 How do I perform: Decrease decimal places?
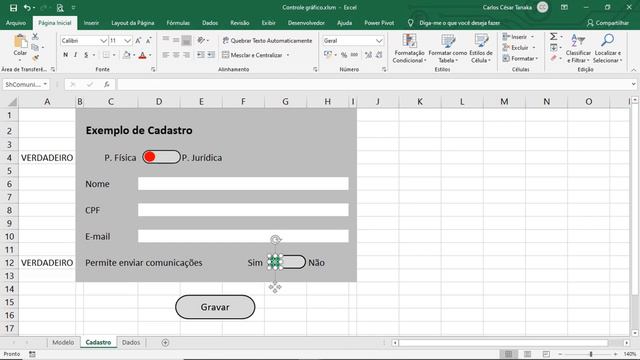(379, 55)
